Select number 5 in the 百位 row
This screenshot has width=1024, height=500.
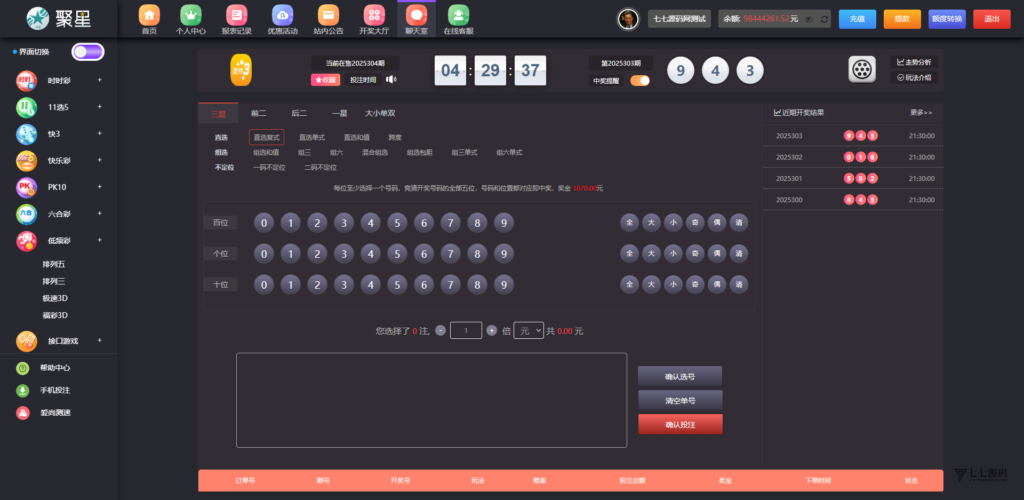point(395,223)
